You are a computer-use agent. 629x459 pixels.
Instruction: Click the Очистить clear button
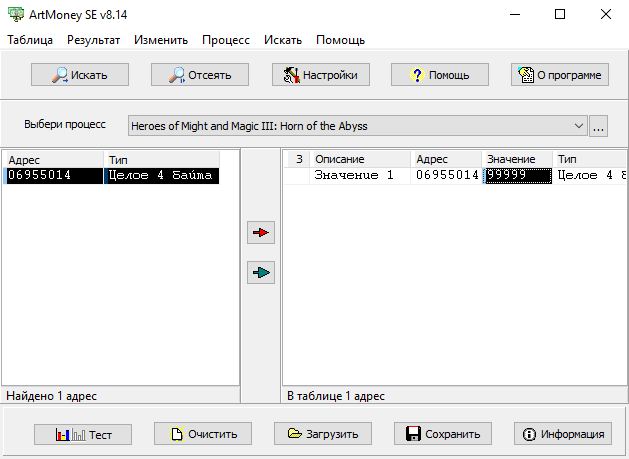pyautogui.click(x=203, y=434)
